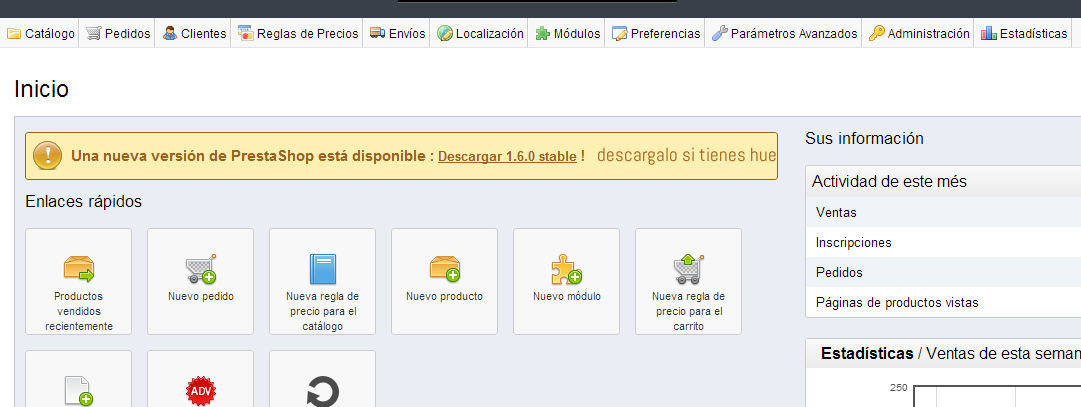This screenshot has height=407, width=1081.
Task: Click the box with green arrow icon
Action: pos(79,268)
